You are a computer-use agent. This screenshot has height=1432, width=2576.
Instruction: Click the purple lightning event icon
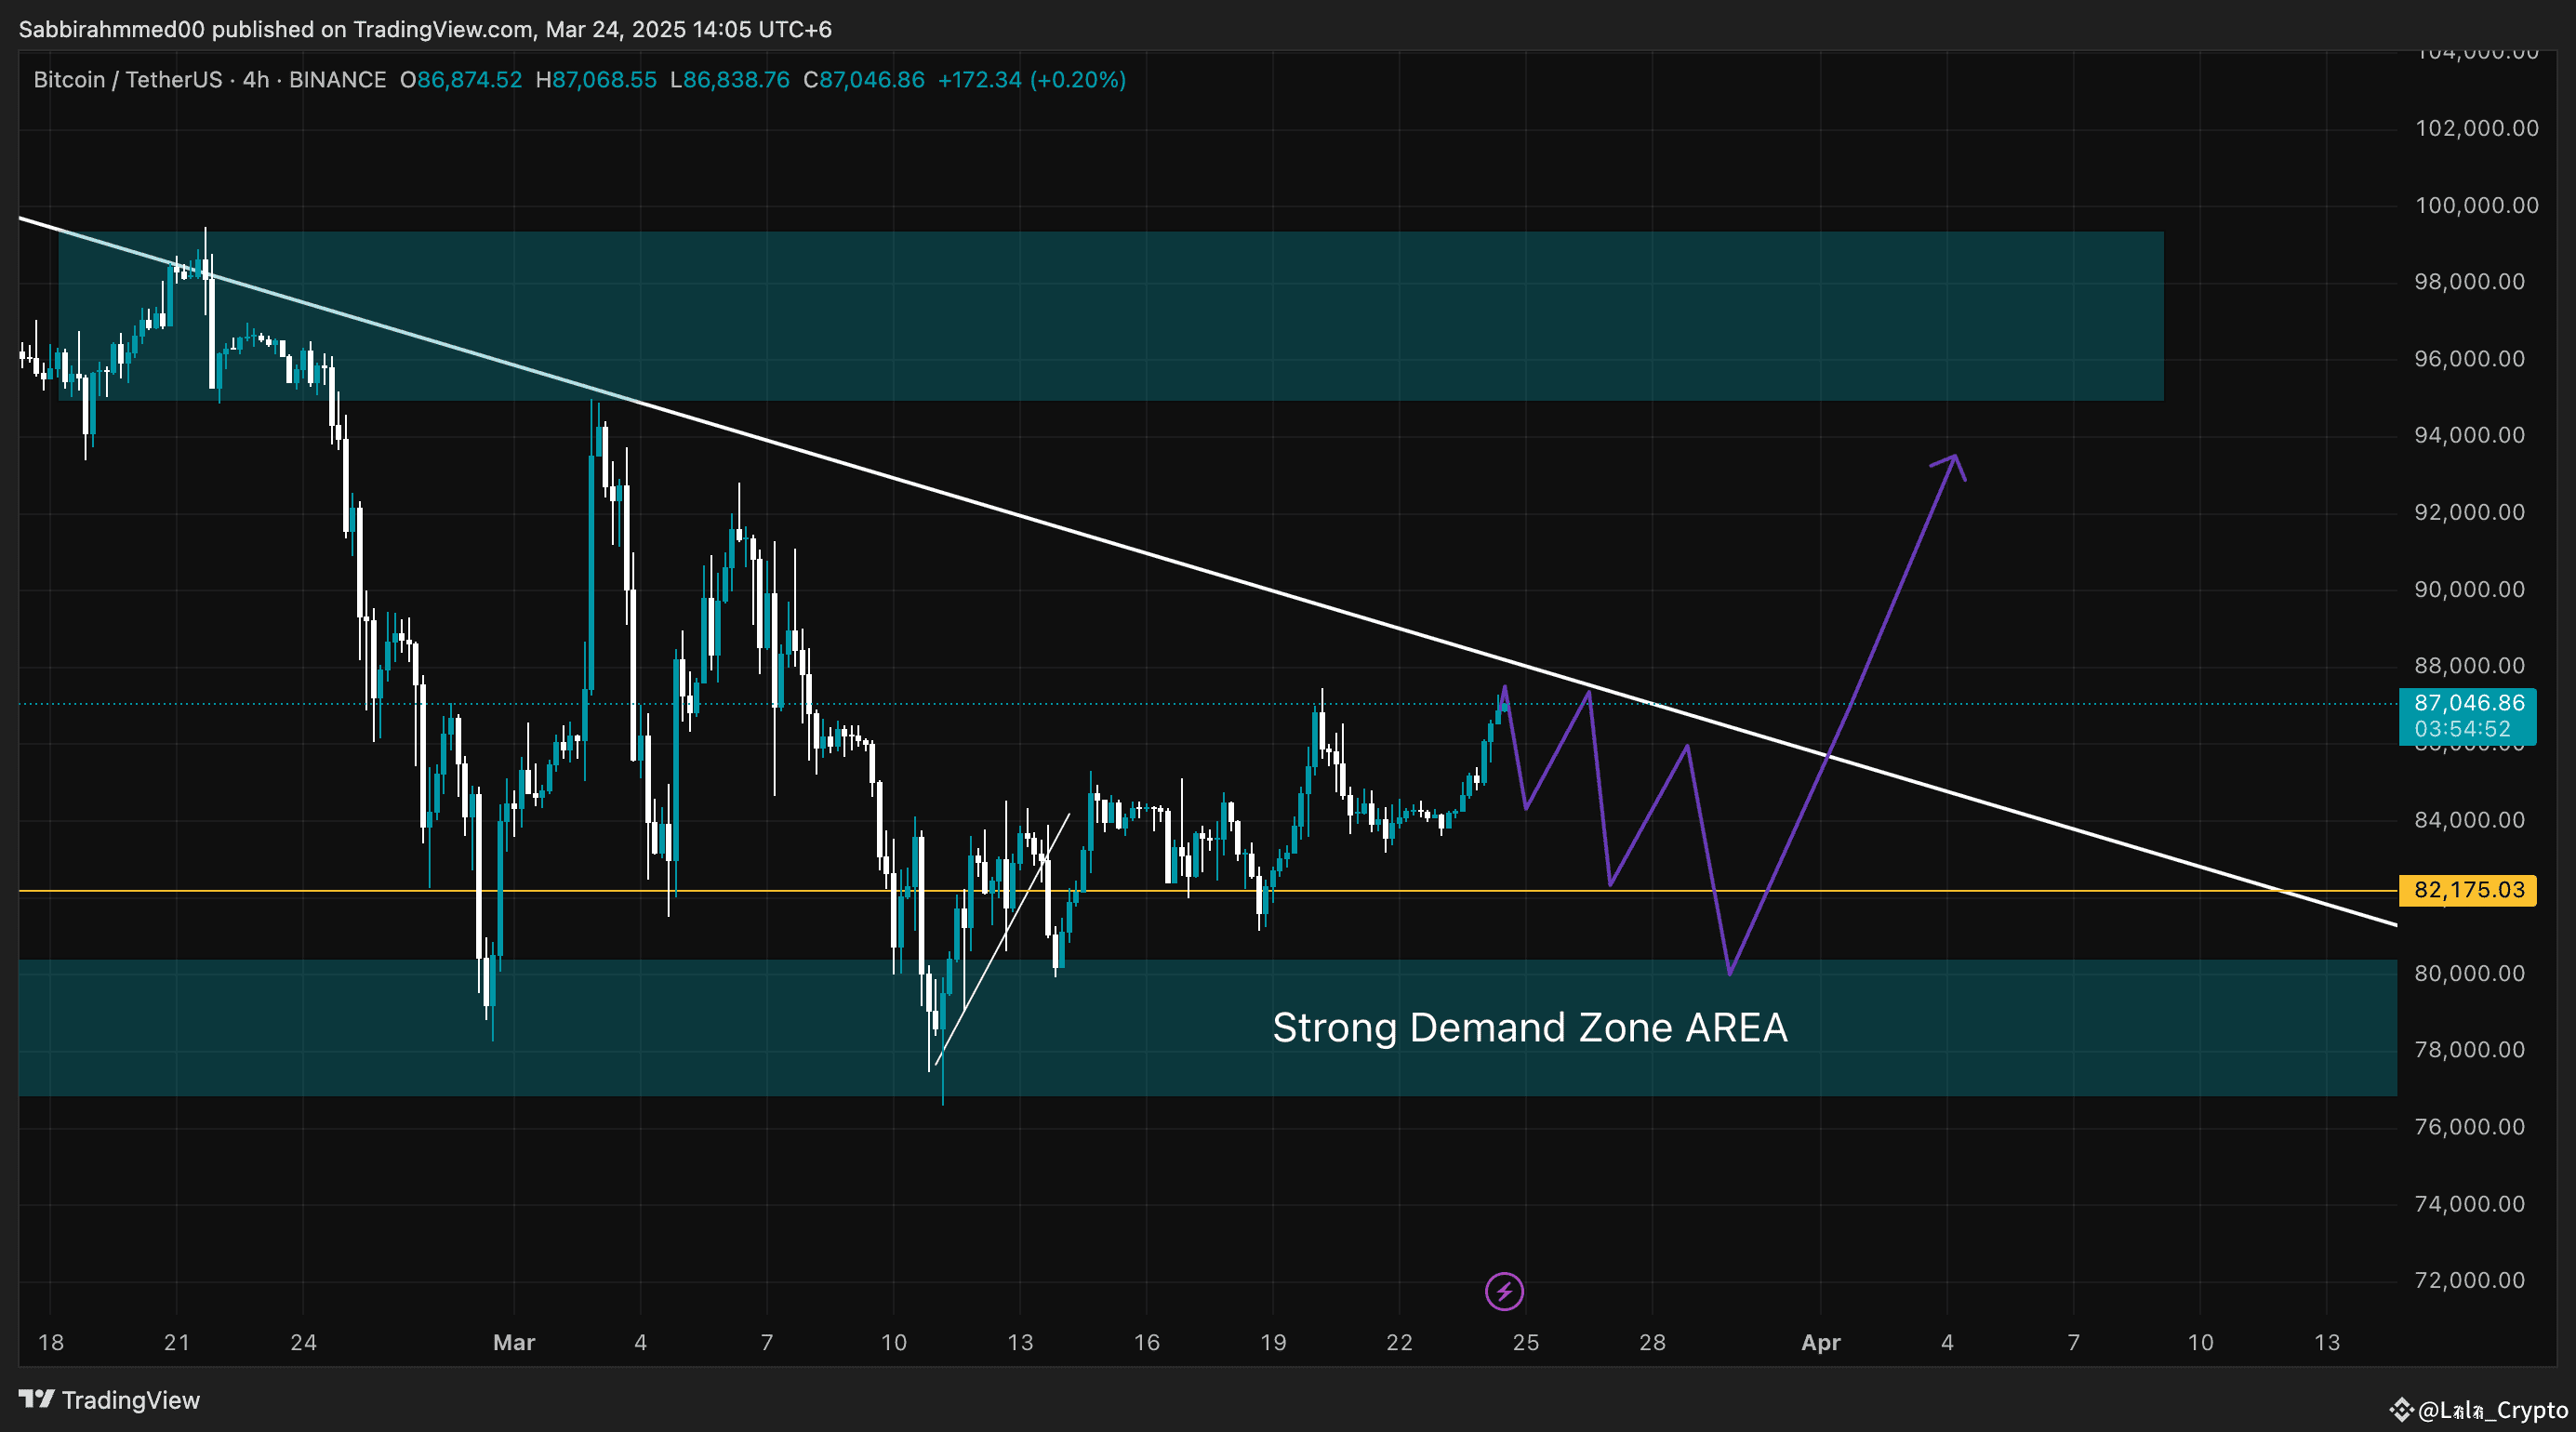tap(1504, 1291)
